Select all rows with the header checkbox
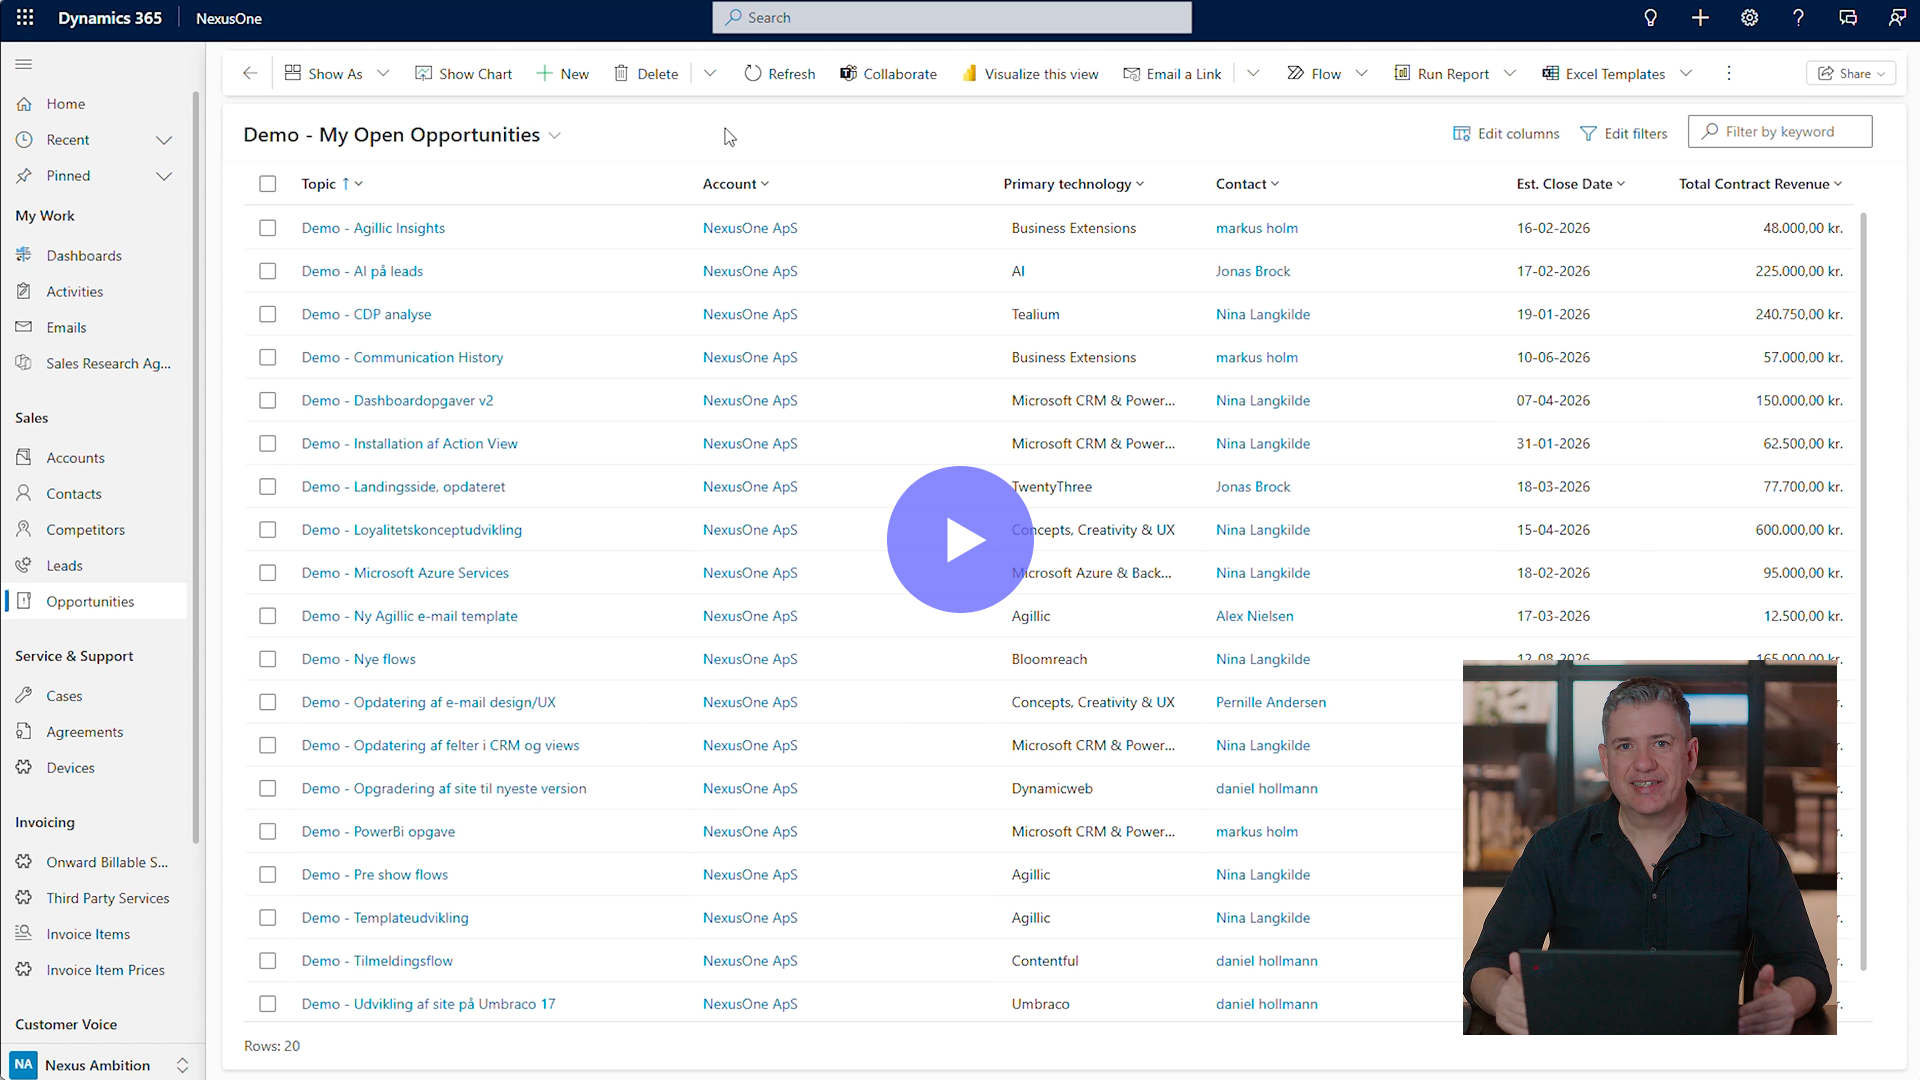 (268, 183)
